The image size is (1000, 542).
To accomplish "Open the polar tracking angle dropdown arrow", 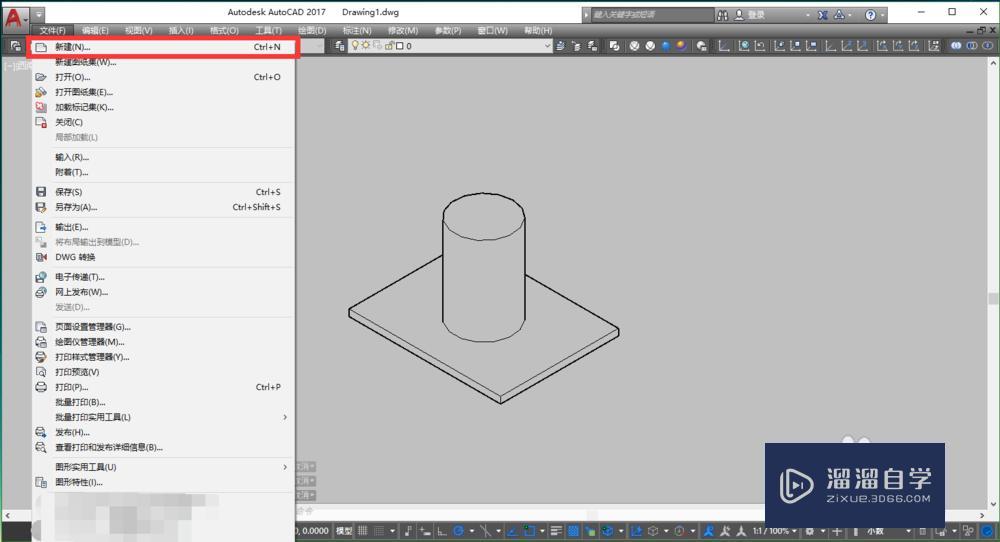I will 472,531.
